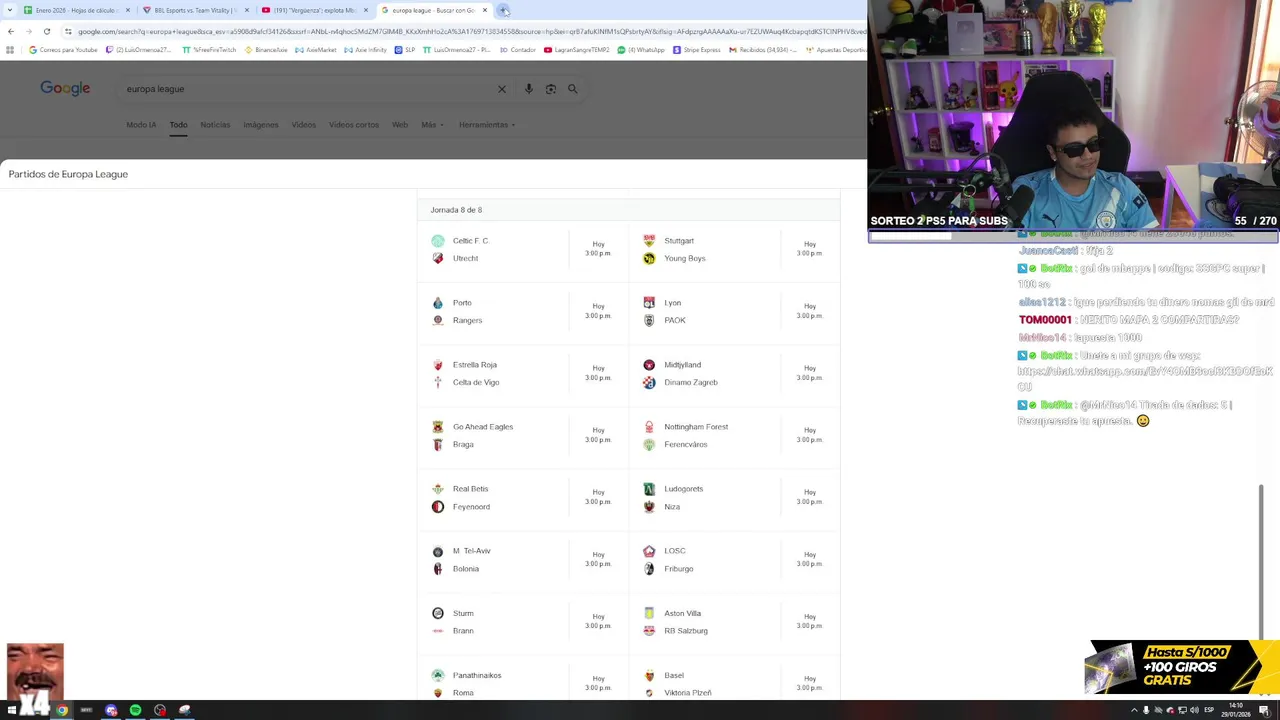The width and height of the screenshot is (1280, 720).
Task: Open the Lyon vs PAOK match
Action: coord(735,311)
